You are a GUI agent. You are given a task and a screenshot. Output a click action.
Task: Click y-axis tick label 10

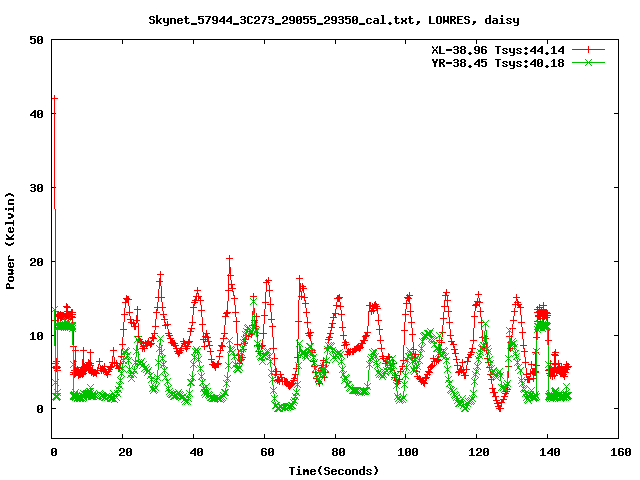[x=37, y=336]
